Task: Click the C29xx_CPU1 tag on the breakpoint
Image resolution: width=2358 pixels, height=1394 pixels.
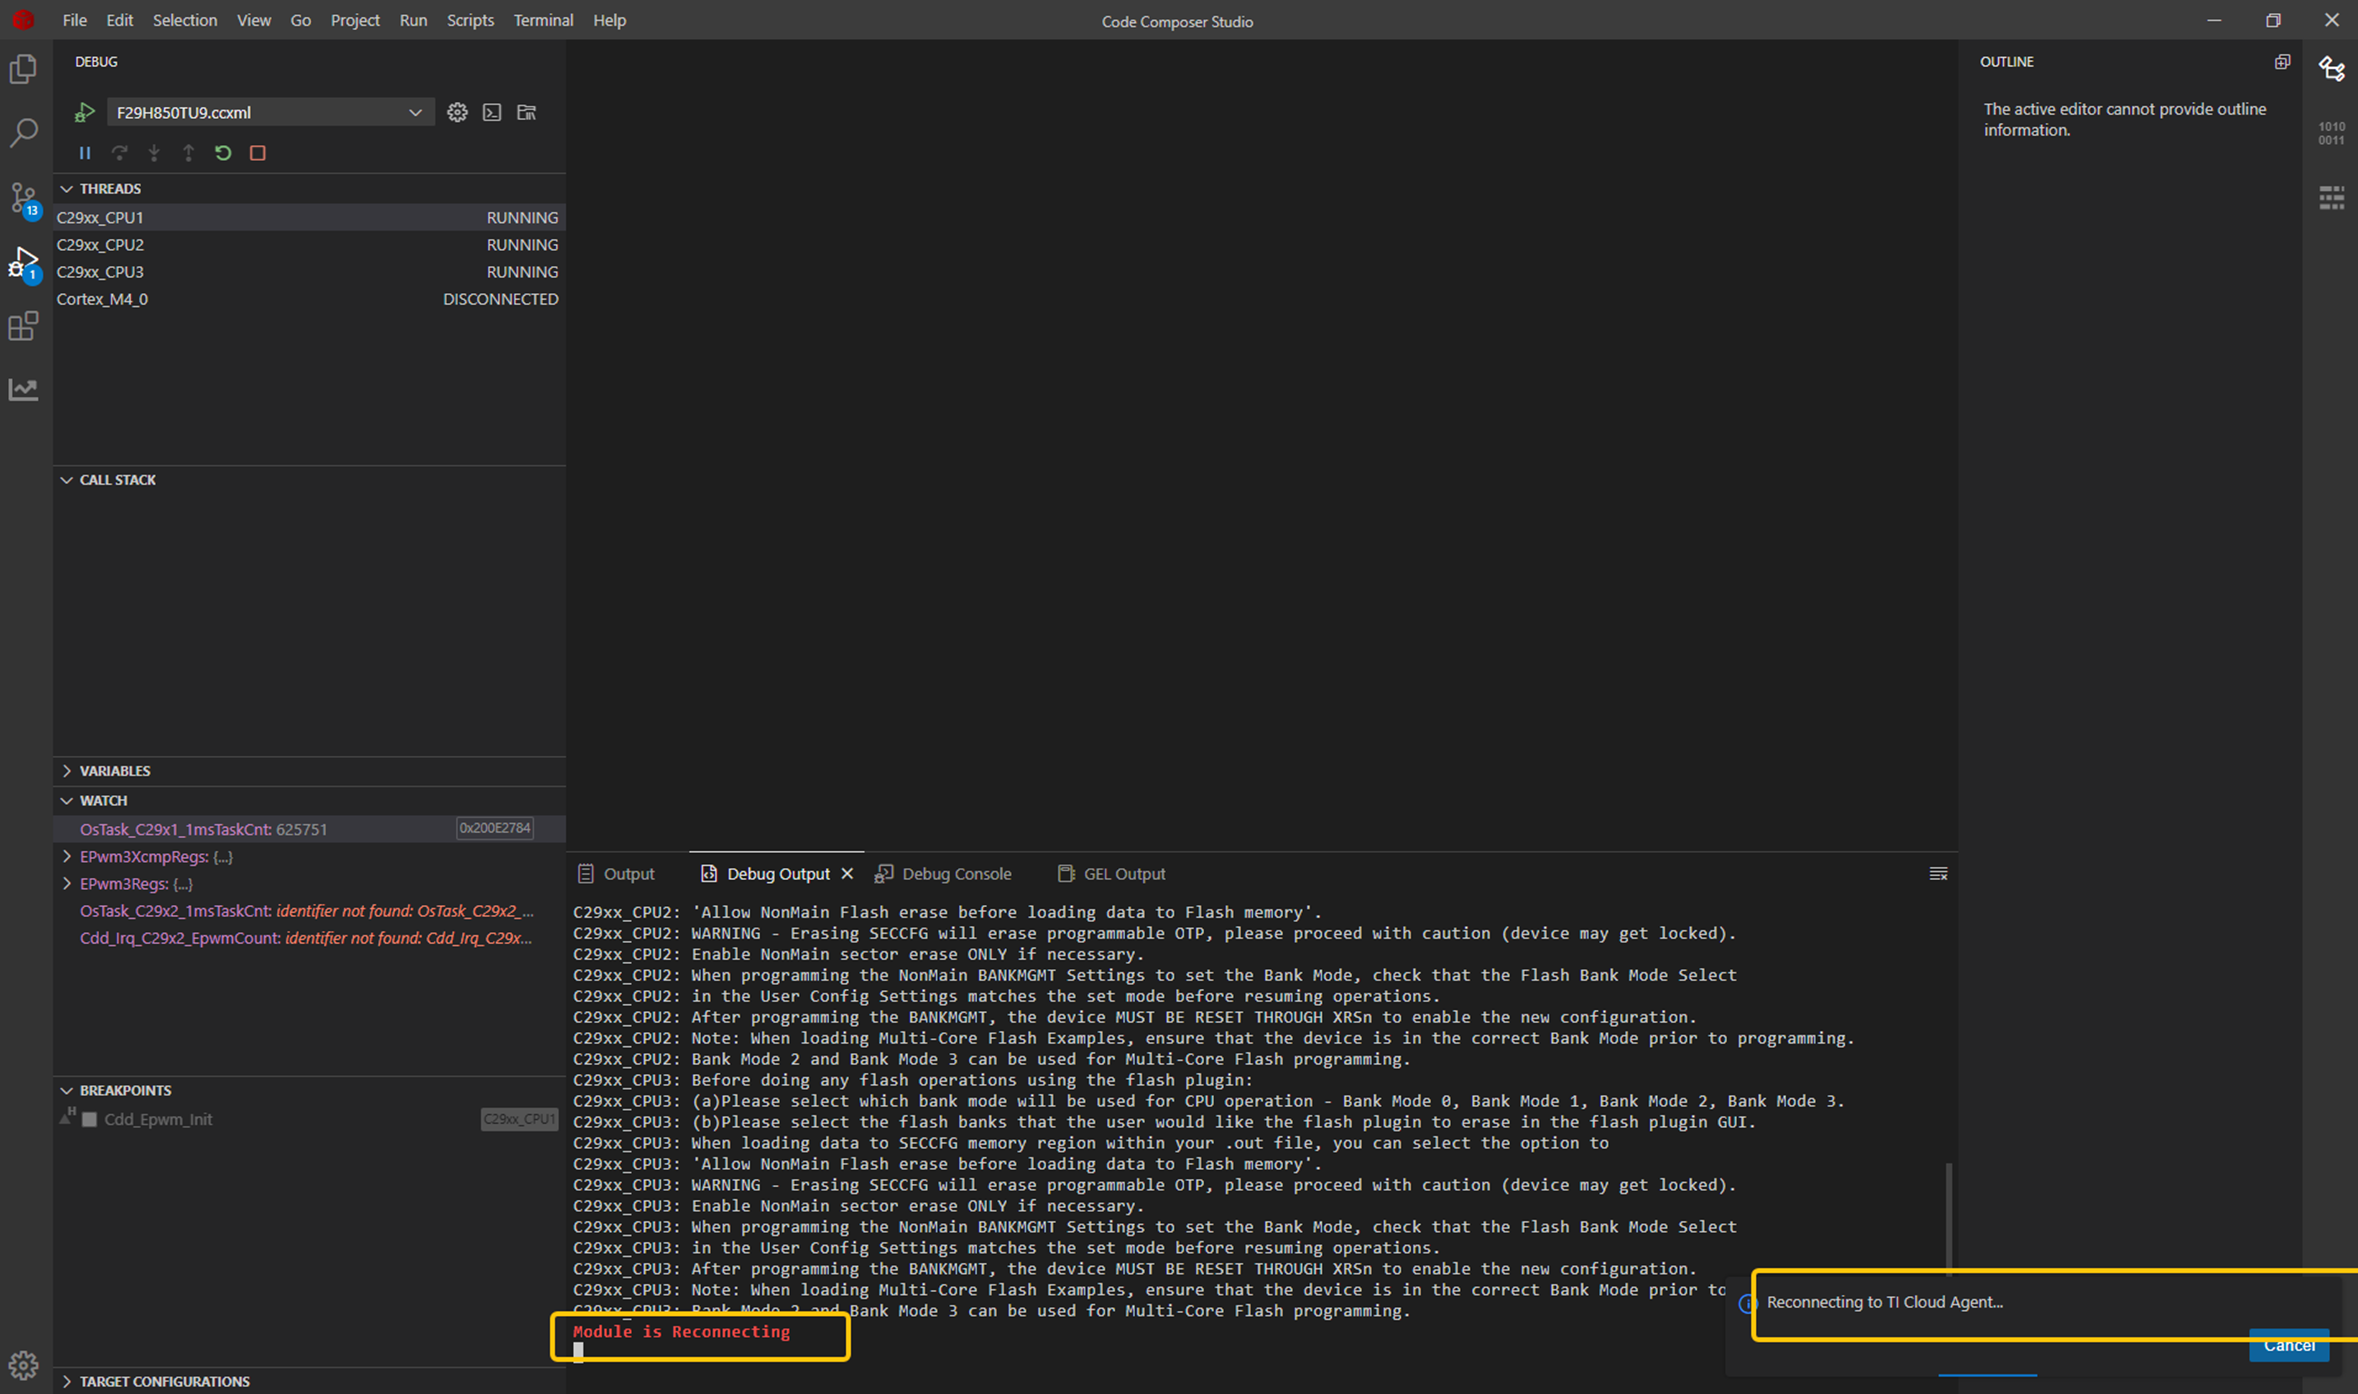Action: [x=519, y=1120]
